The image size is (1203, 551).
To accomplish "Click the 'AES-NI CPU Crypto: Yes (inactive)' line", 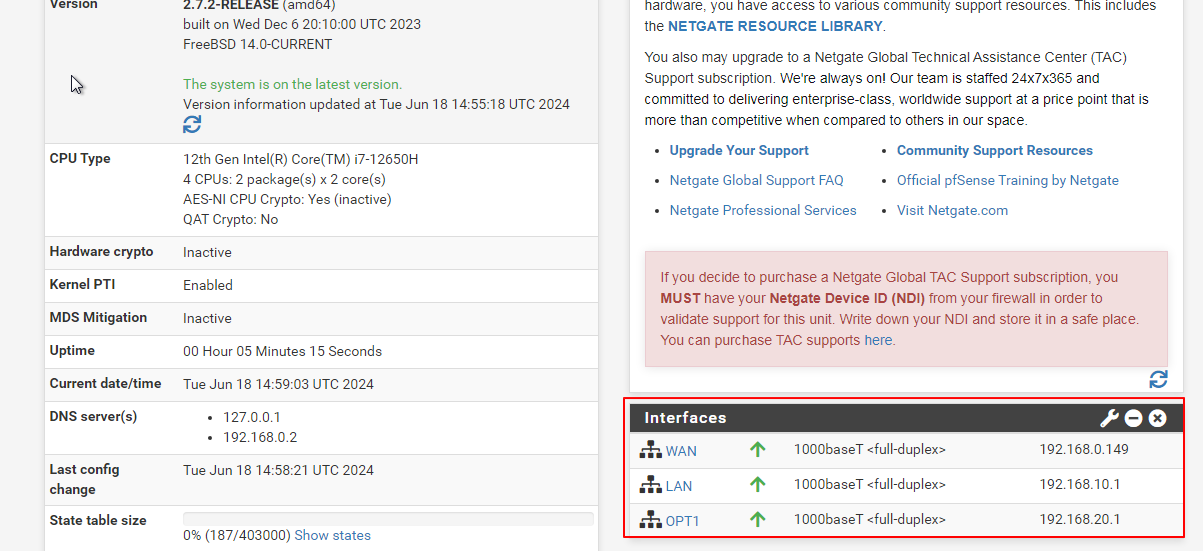I will (x=287, y=199).
